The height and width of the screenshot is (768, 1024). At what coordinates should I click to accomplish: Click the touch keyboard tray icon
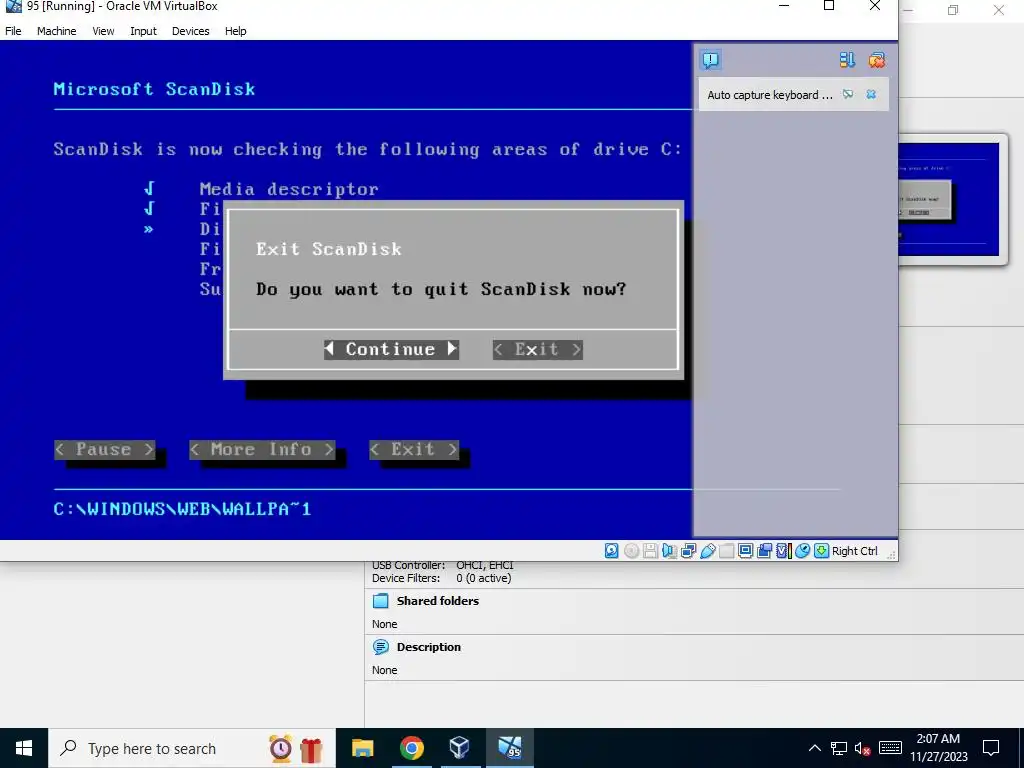point(890,748)
